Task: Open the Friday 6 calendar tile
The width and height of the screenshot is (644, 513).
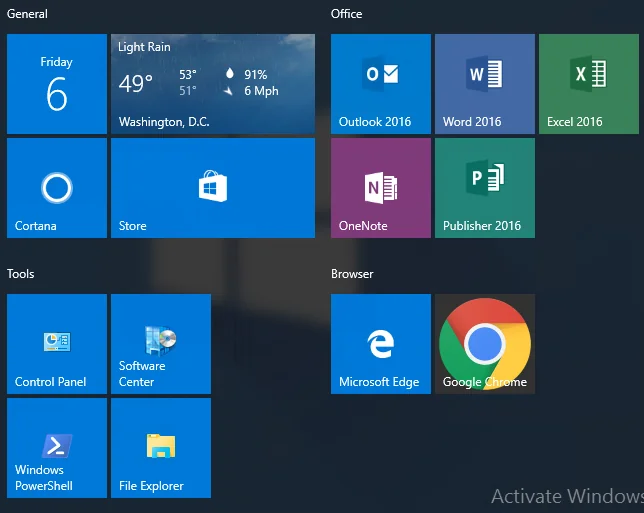Action: coord(57,84)
